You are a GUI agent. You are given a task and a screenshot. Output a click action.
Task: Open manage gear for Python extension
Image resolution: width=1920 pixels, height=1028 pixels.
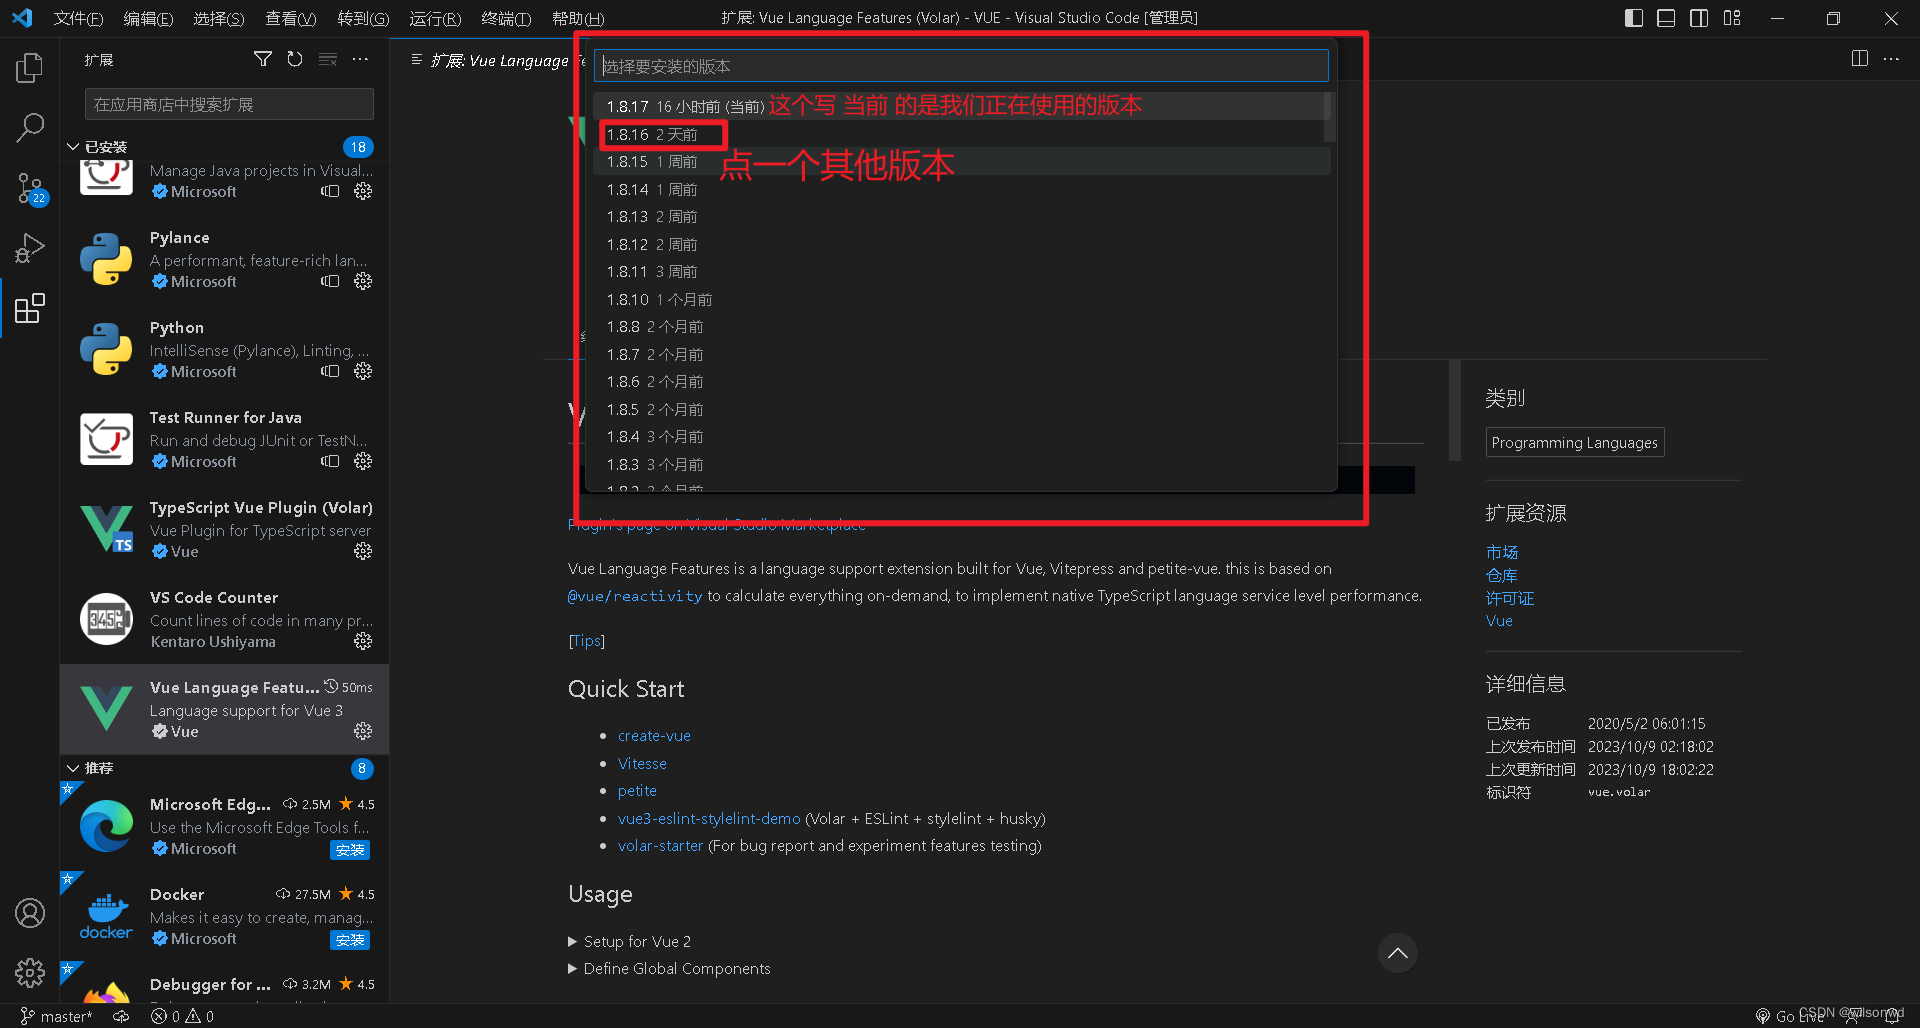tap(363, 371)
